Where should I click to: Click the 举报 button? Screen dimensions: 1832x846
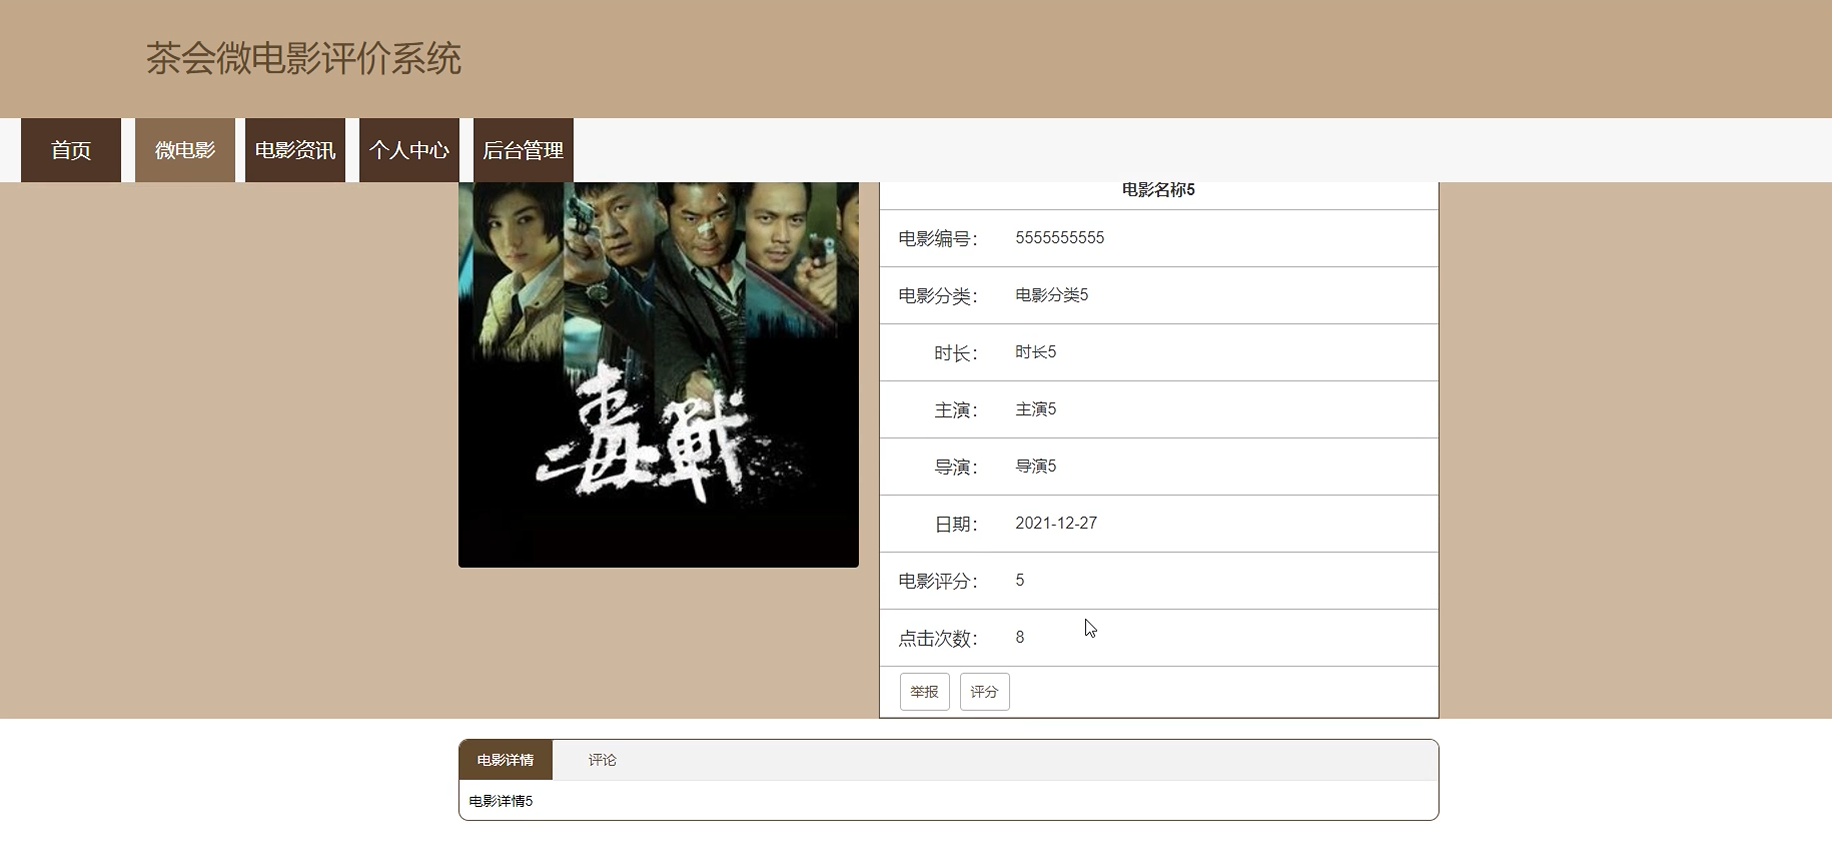tap(925, 692)
